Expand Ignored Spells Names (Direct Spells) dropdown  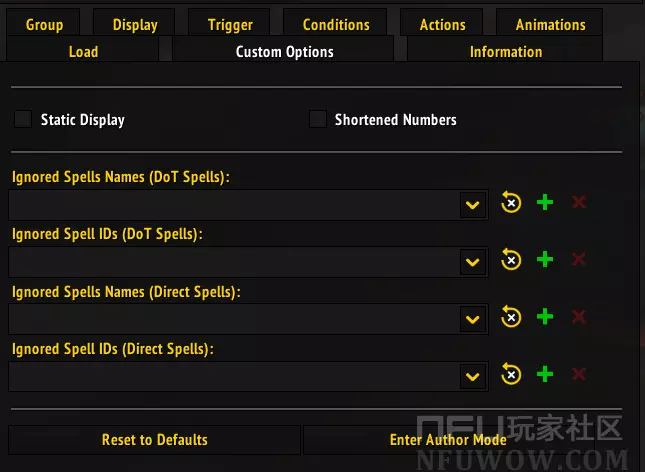coord(473,319)
